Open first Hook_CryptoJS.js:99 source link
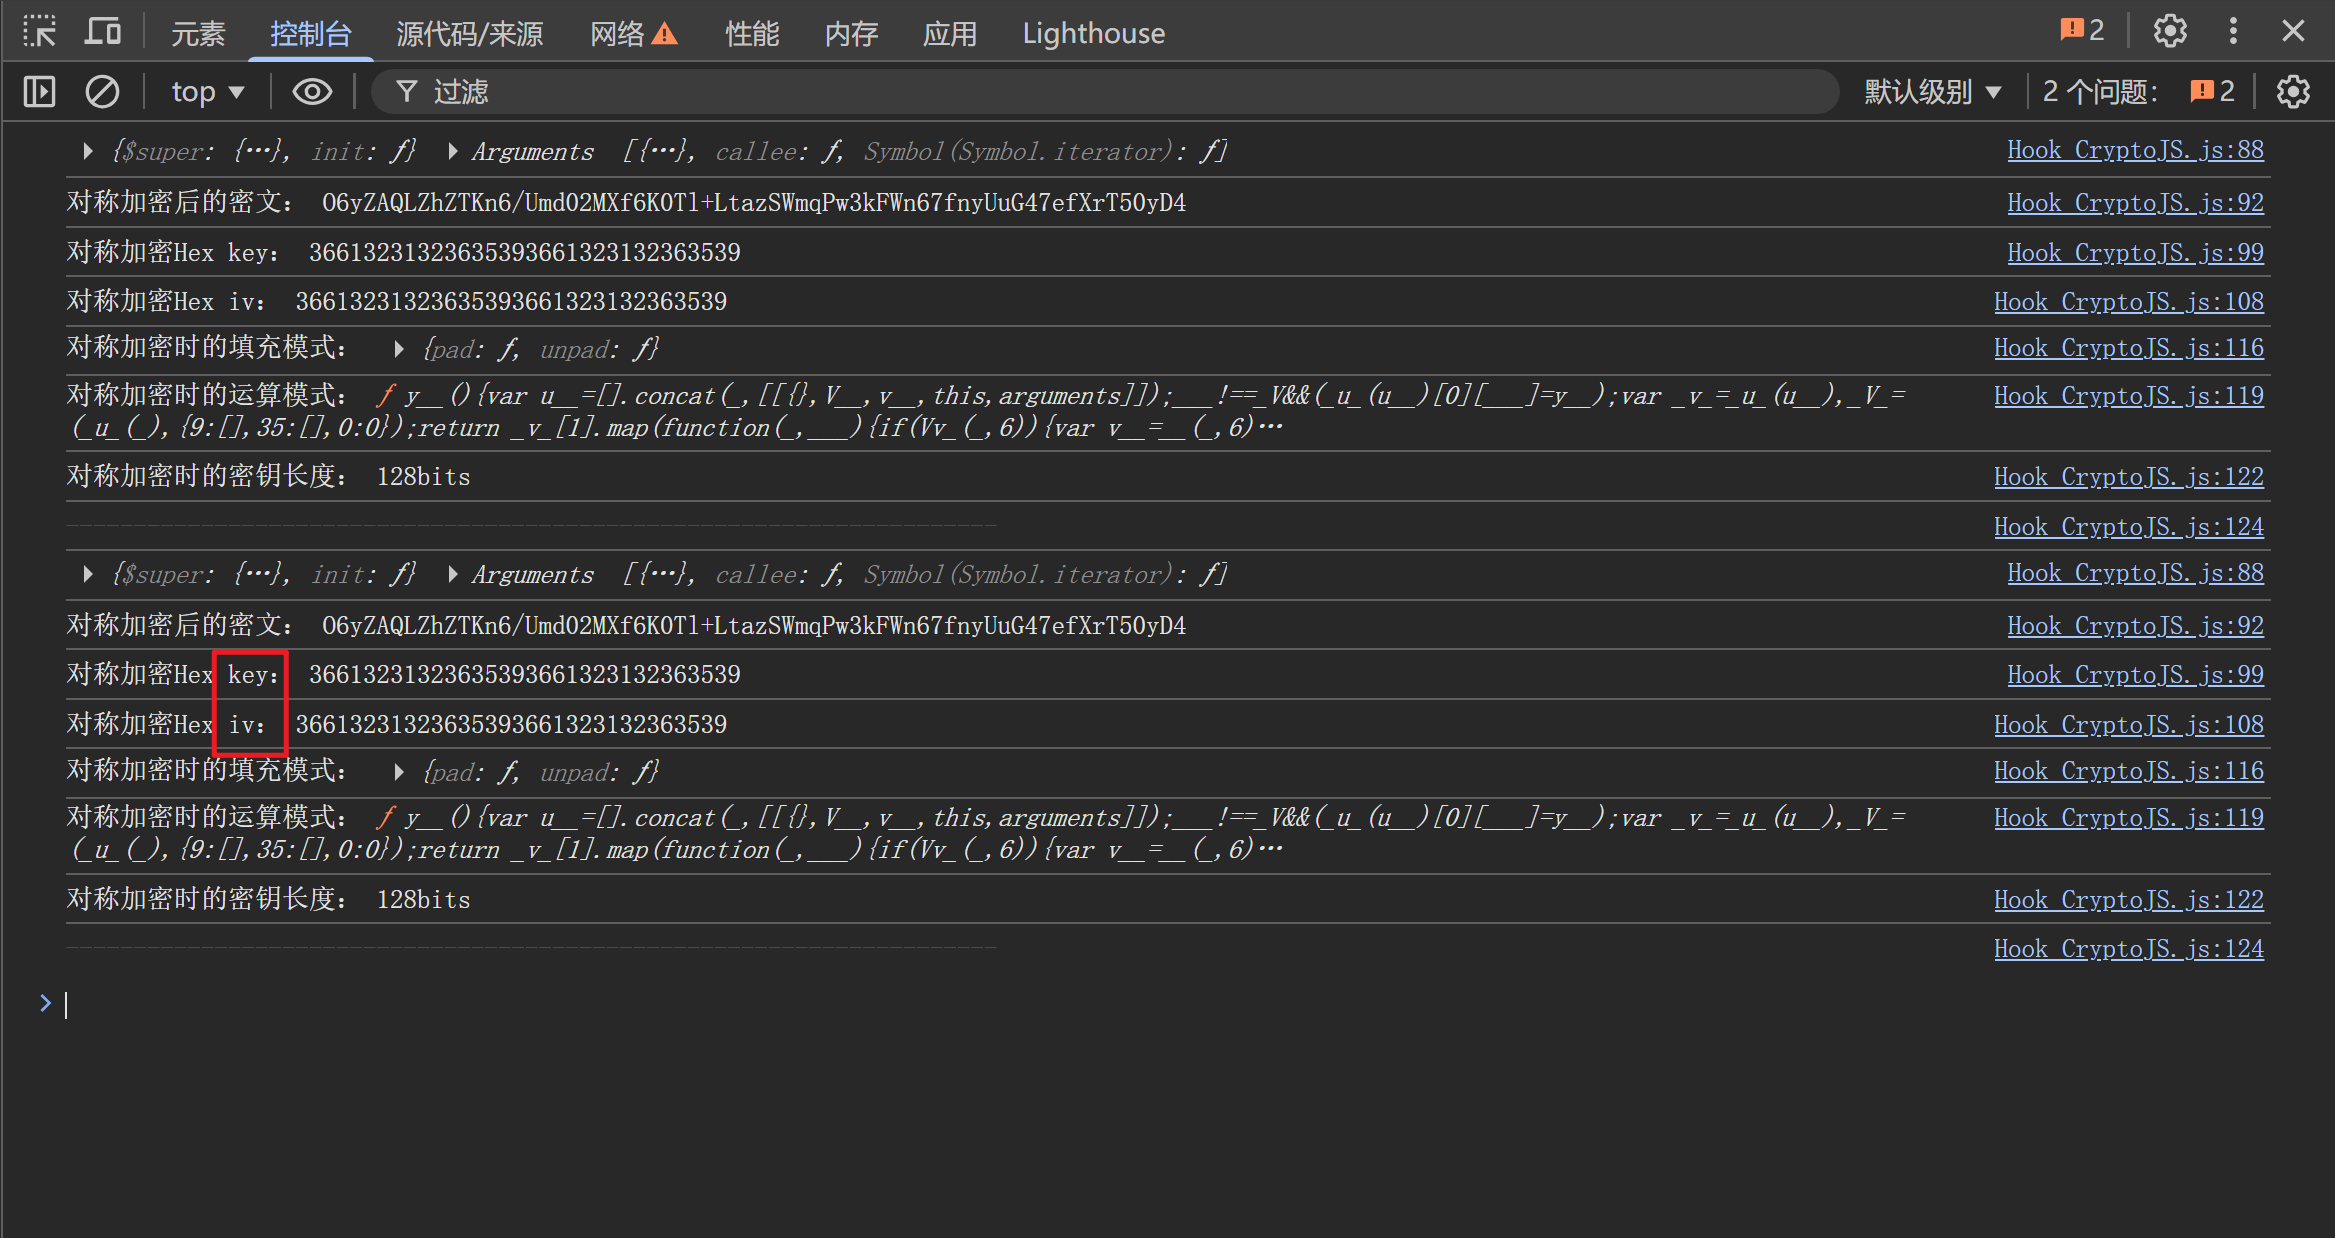The image size is (2335, 1238). coord(2135,253)
